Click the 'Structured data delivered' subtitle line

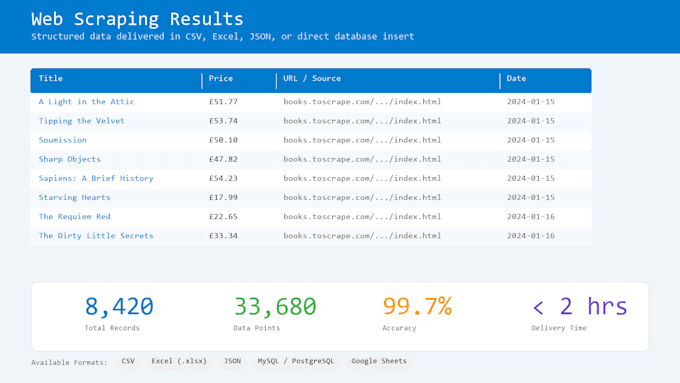coord(222,36)
